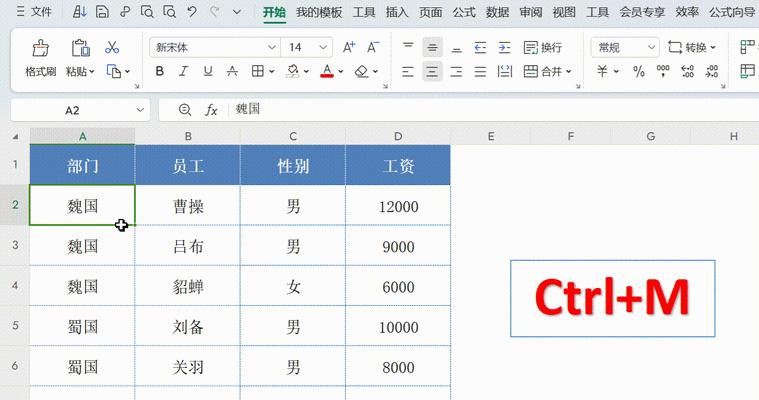Select cell containing 貂蝉
Screen dimensions: 759x400
tap(188, 286)
